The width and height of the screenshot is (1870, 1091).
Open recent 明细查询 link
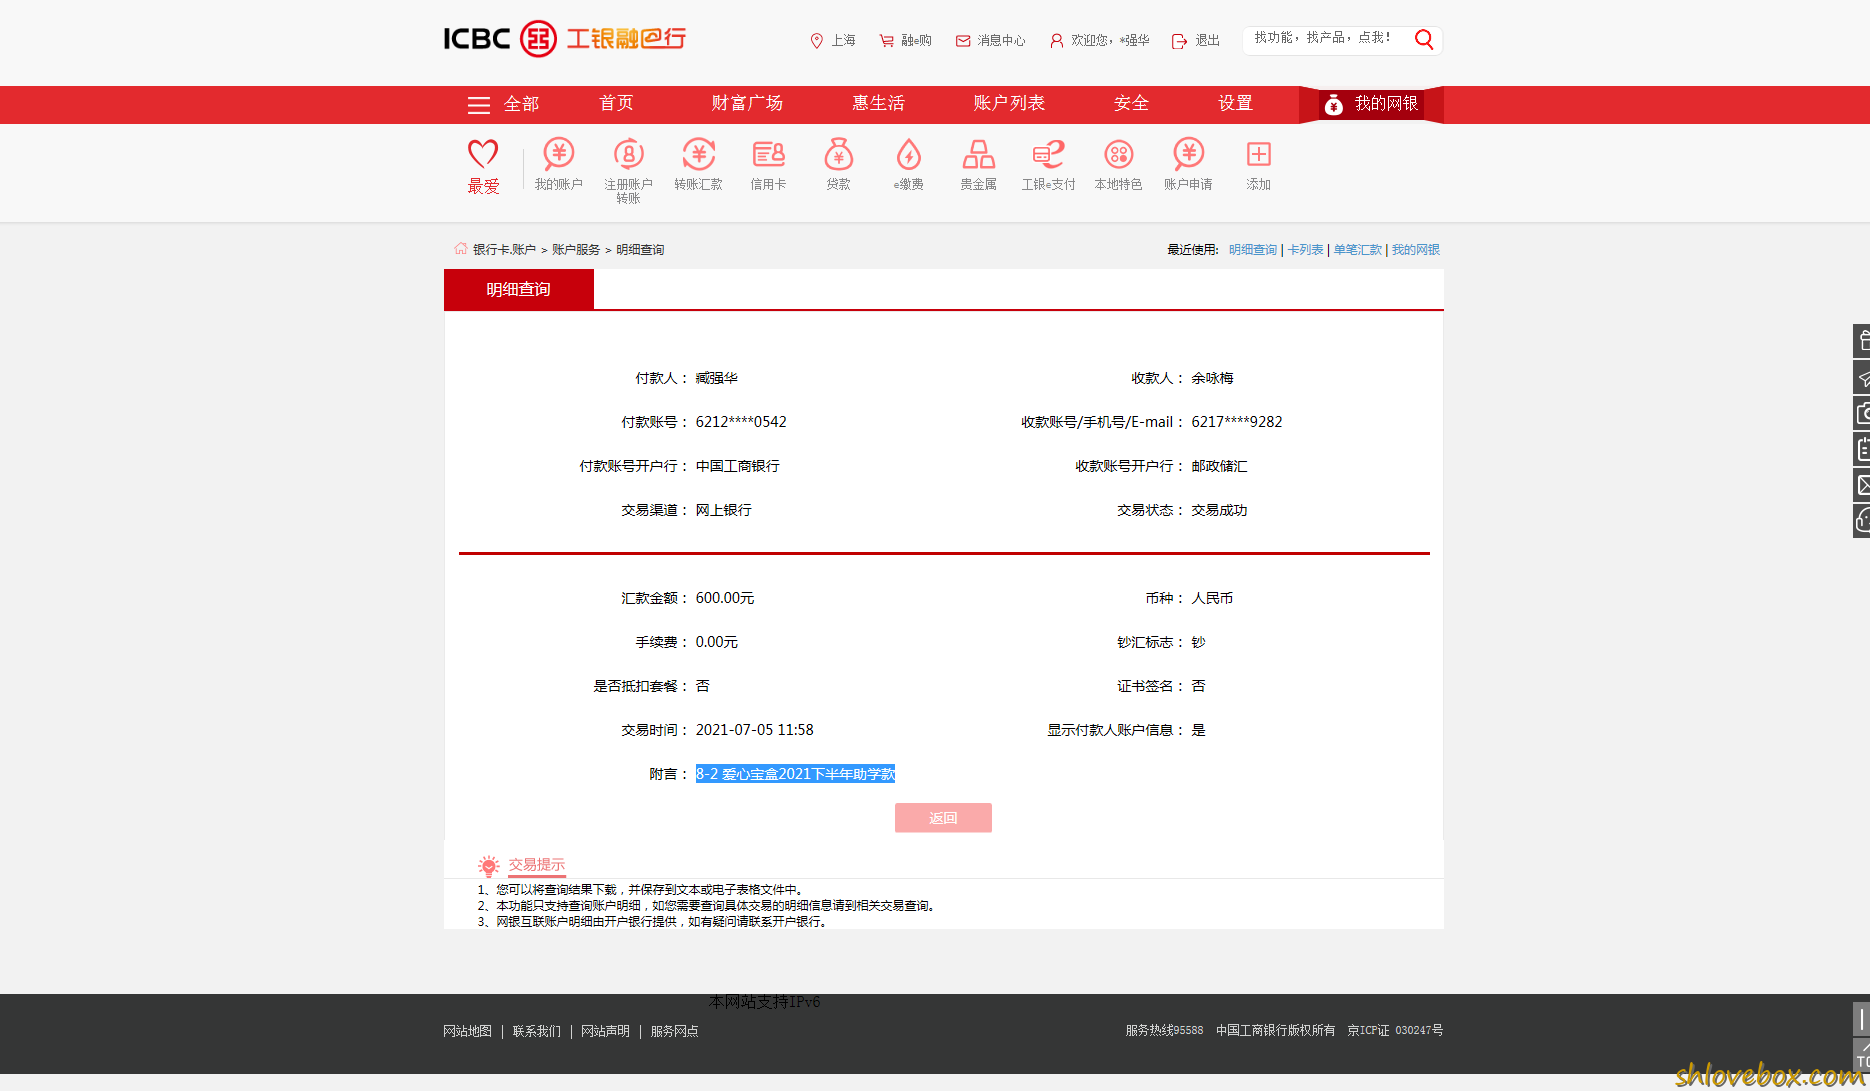tap(1253, 250)
